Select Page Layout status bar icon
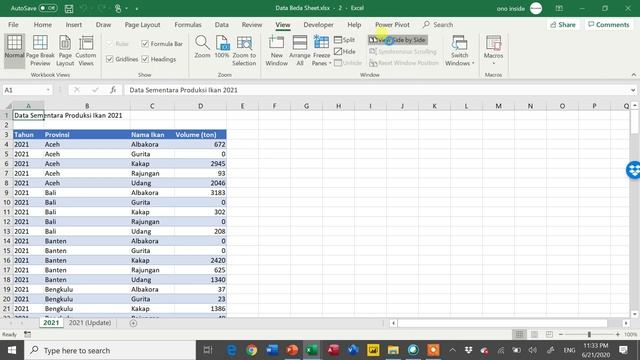This screenshot has height=360, width=640. (534, 334)
